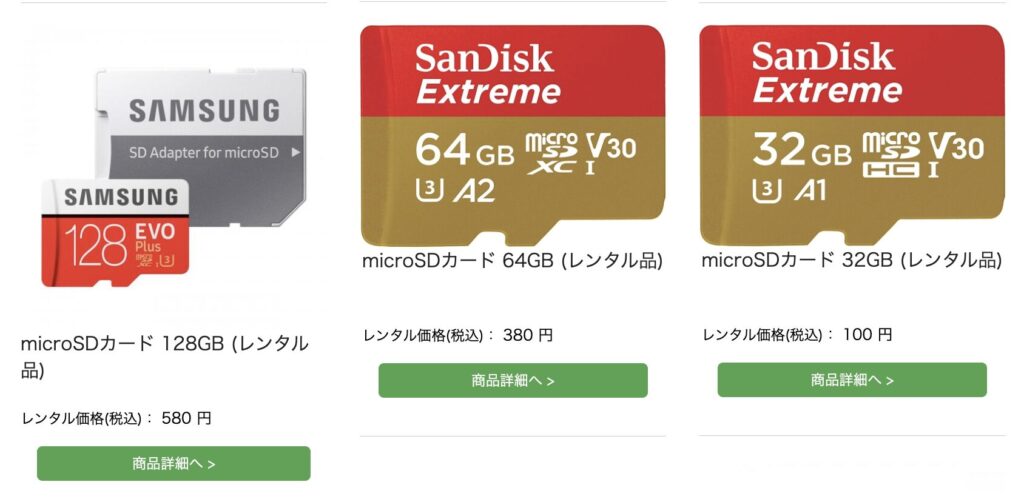The height and width of the screenshot is (502, 1024).
Task: Click the V30 icon on the 64GB card
Action: [611, 147]
